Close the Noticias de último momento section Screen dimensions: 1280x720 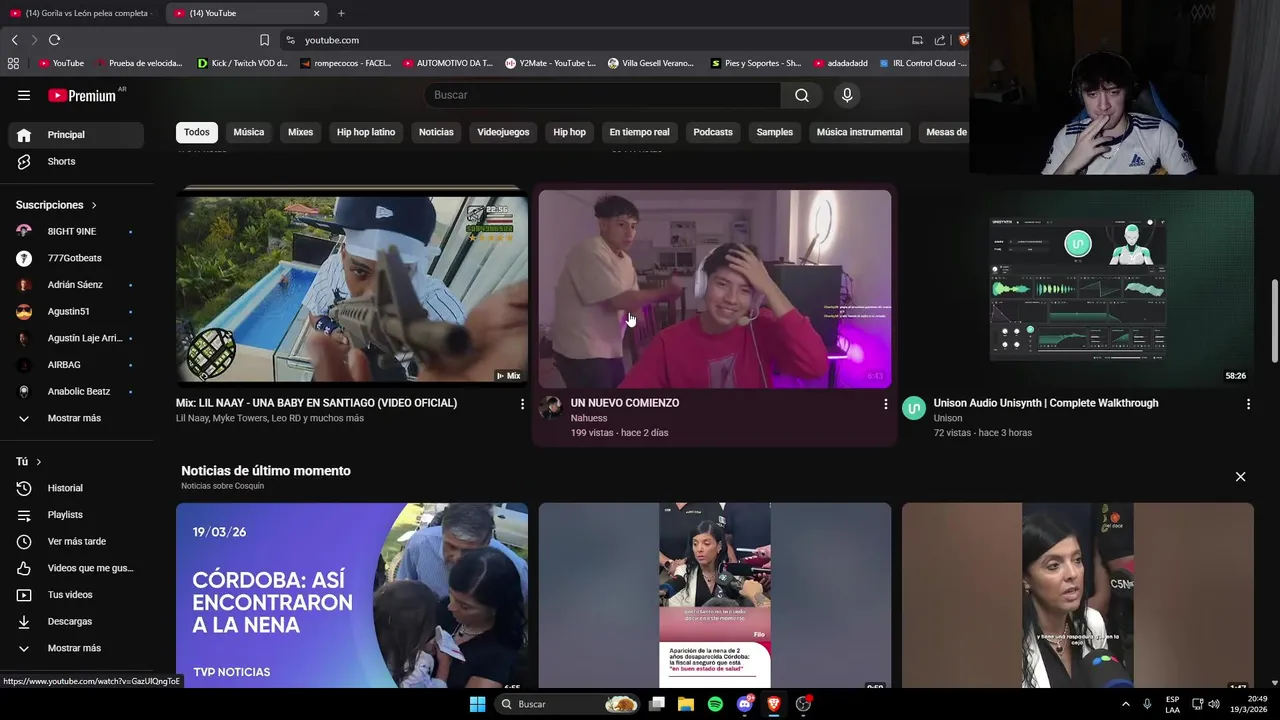[1240, 477]
